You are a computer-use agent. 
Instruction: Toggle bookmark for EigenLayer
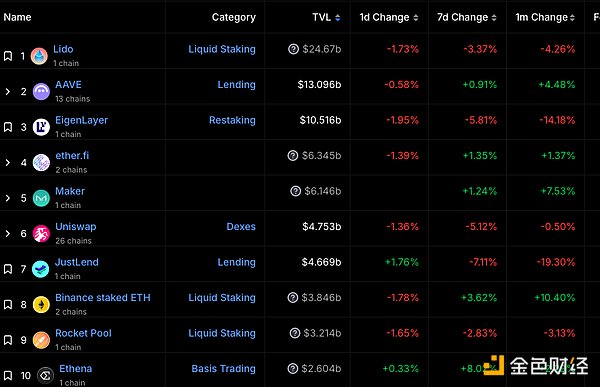[x=8, y=127]
